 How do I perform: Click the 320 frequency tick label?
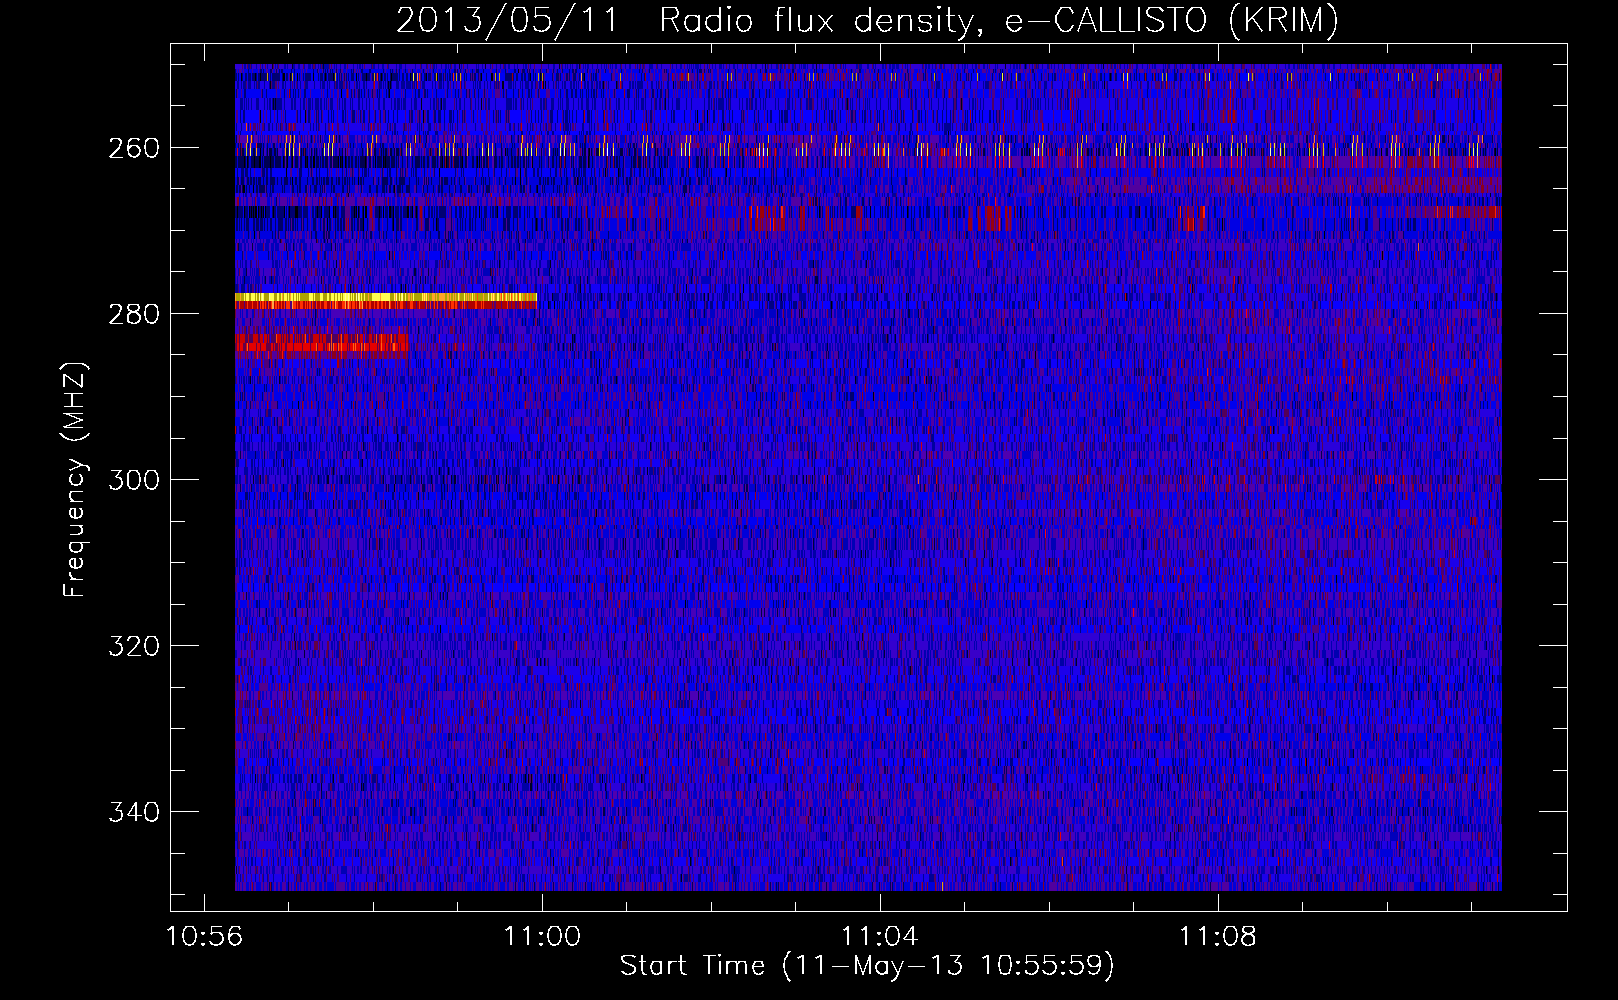click(133, 646)
